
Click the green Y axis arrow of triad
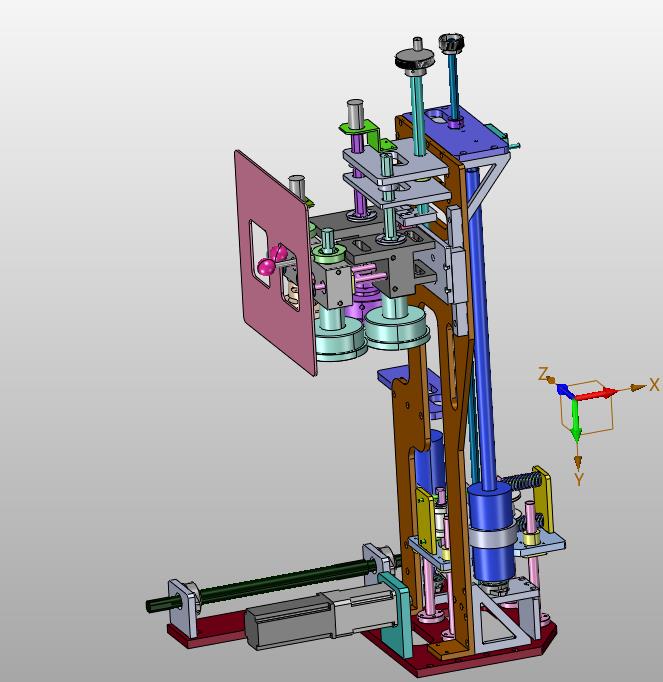(576, 420)
